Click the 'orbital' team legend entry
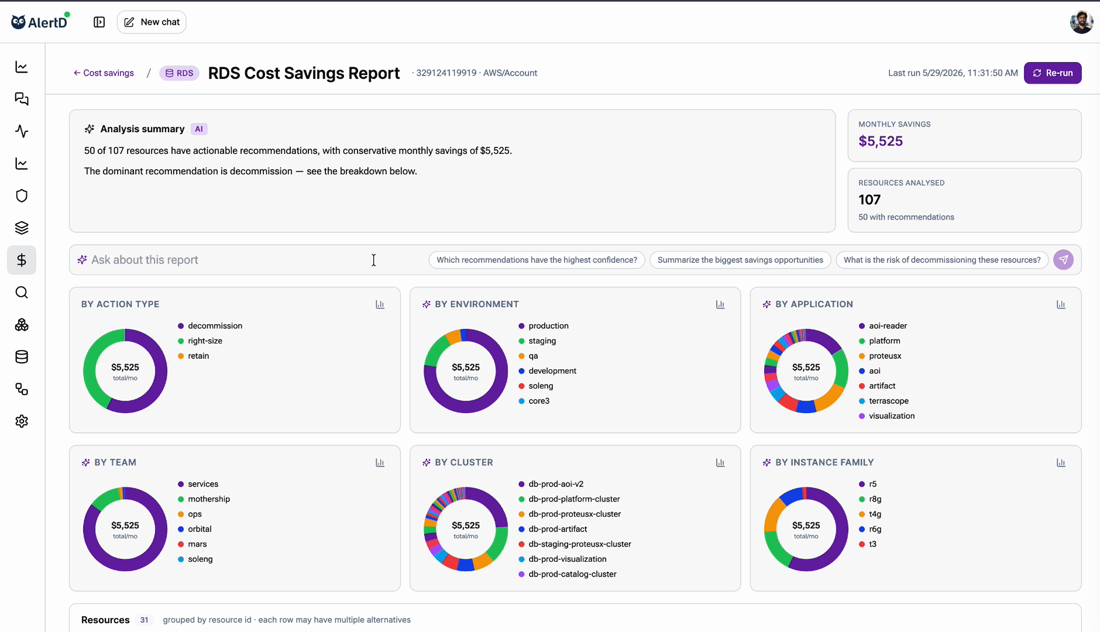 [194, 529]
